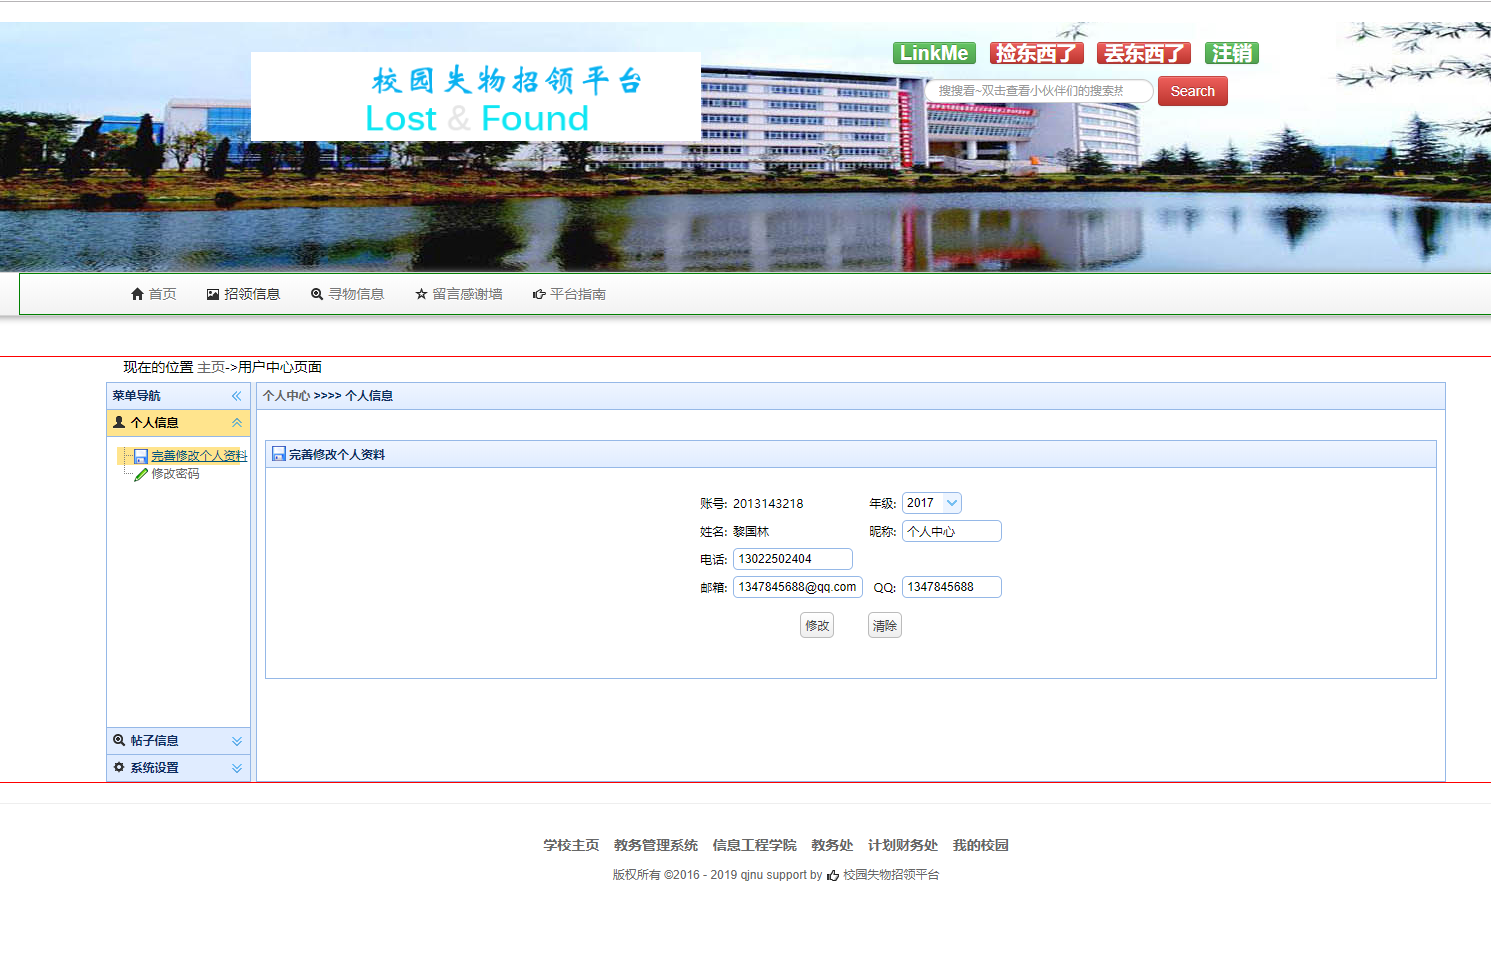Switch to the 平台指南 navigation item

578,293
